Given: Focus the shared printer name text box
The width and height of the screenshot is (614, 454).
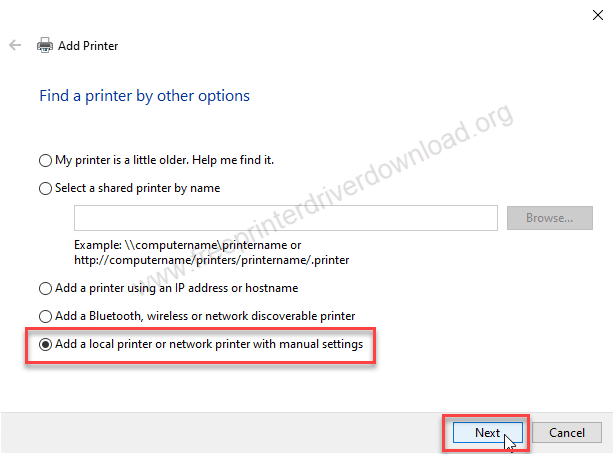Looking at the screenshot, I should [x=286, y=218].
